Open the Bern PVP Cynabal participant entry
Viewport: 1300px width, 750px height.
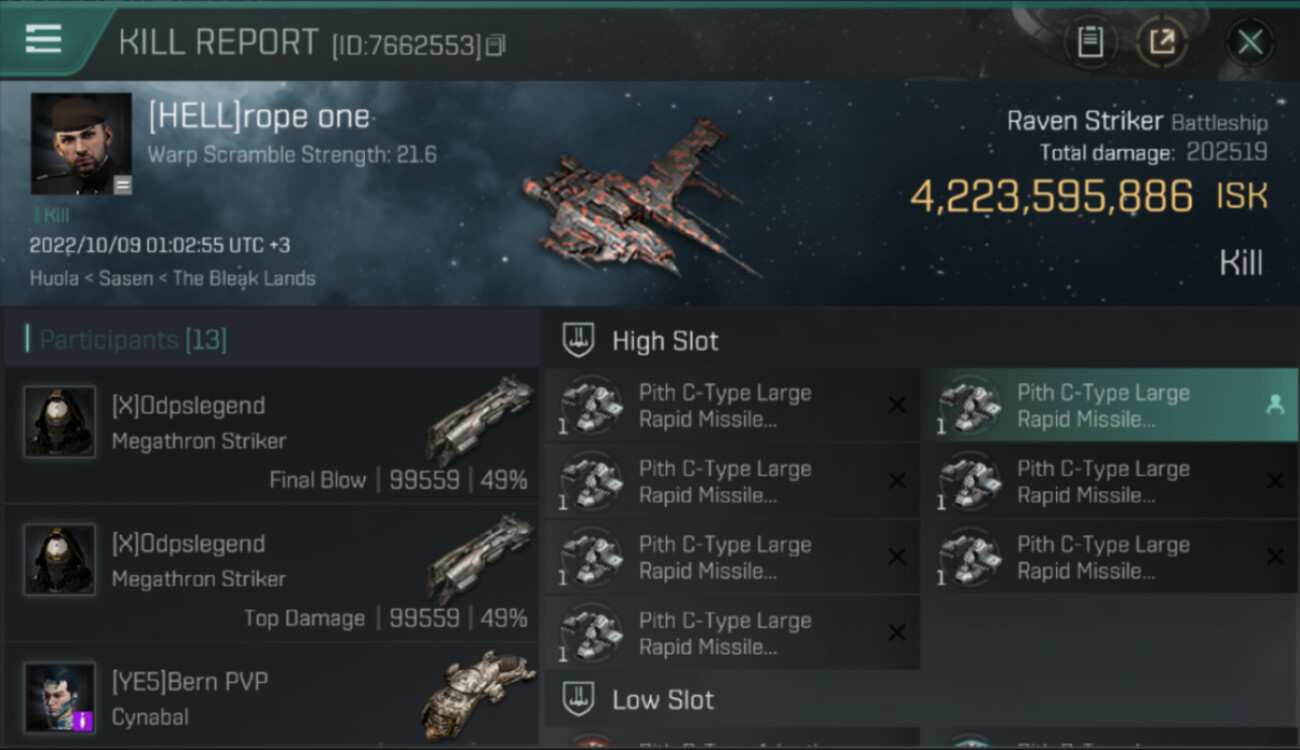point(271,697)
